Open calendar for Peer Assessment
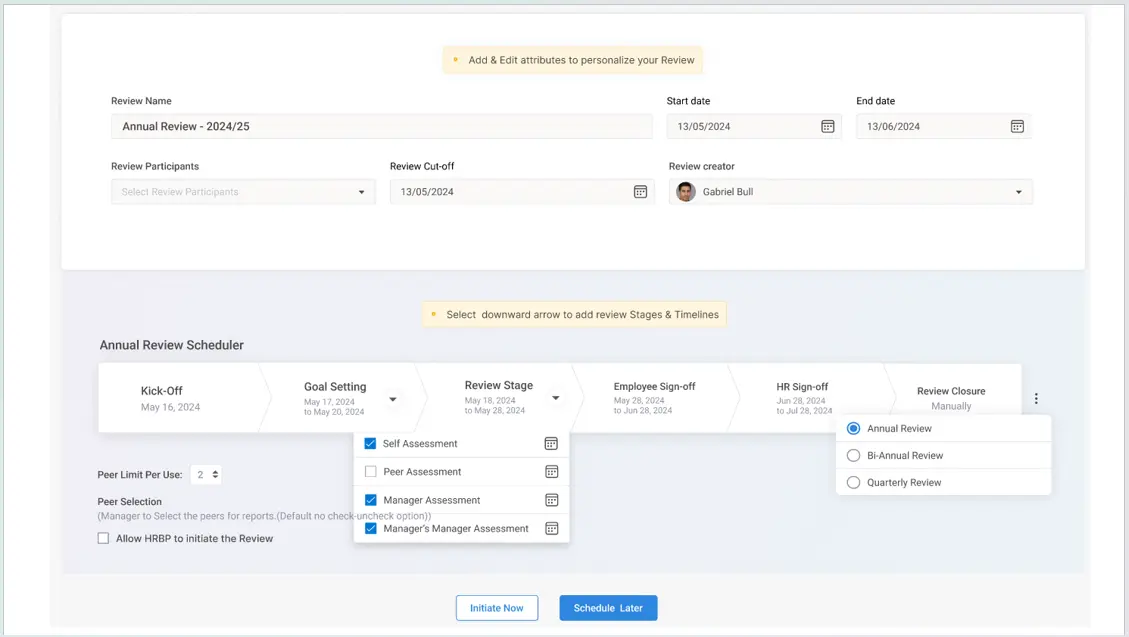The image size is (1129, 637). 551,472
